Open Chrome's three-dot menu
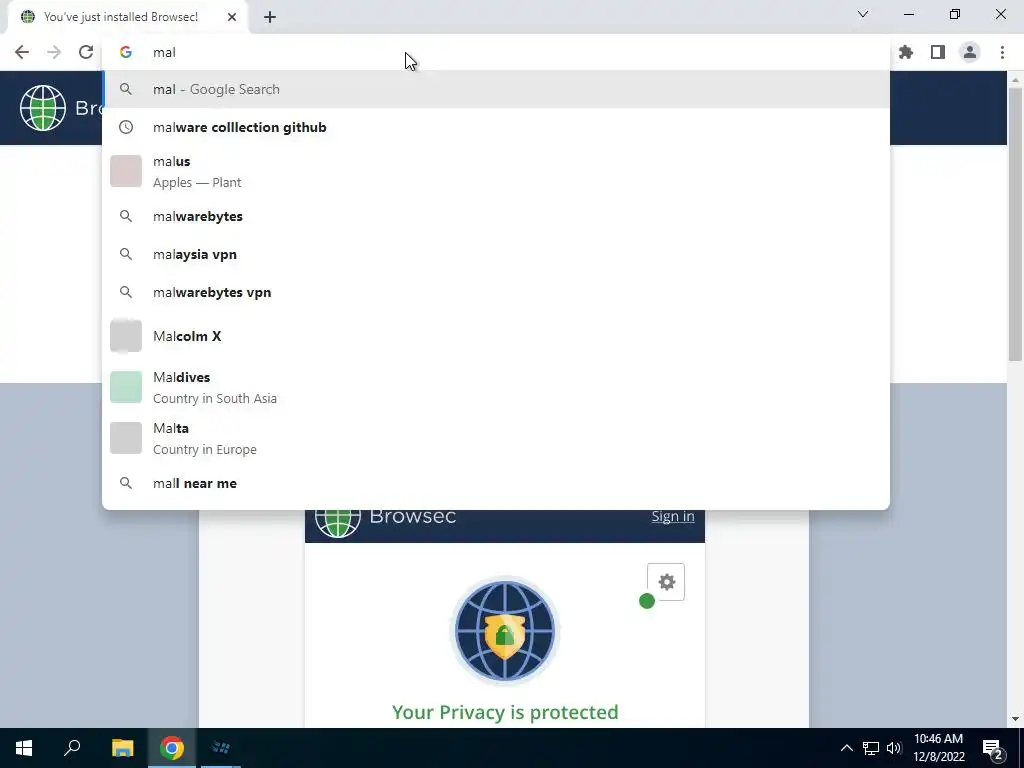 click(1002, 52)
